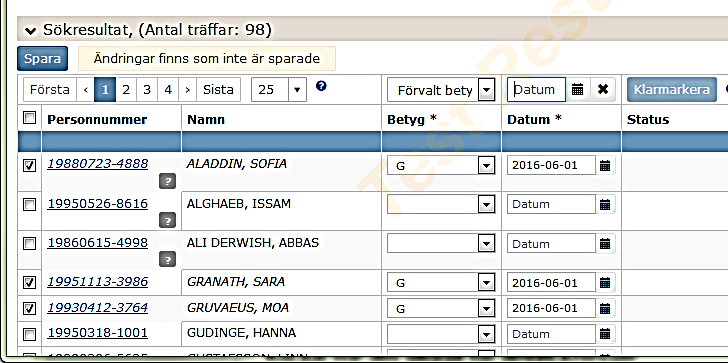This screenshot has height=363, width=728.
Task: Open Betyg dropdown for ALI DERWISH, ABBAS
Action: [x=441, y=244]
